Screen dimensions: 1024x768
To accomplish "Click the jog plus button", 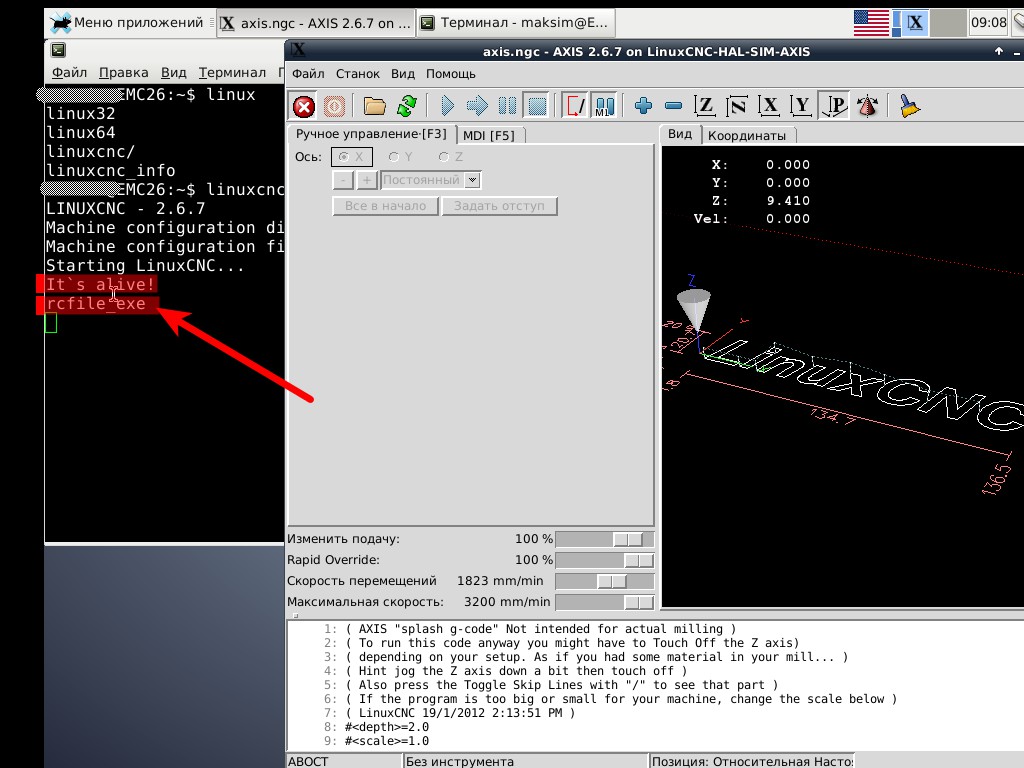I will (x=367, y=180).
